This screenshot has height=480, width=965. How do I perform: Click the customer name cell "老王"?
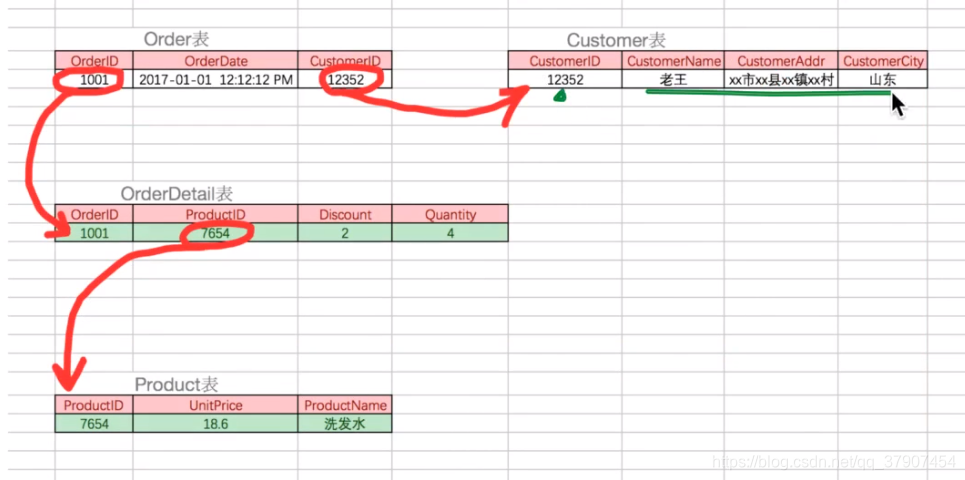point(673,79)
